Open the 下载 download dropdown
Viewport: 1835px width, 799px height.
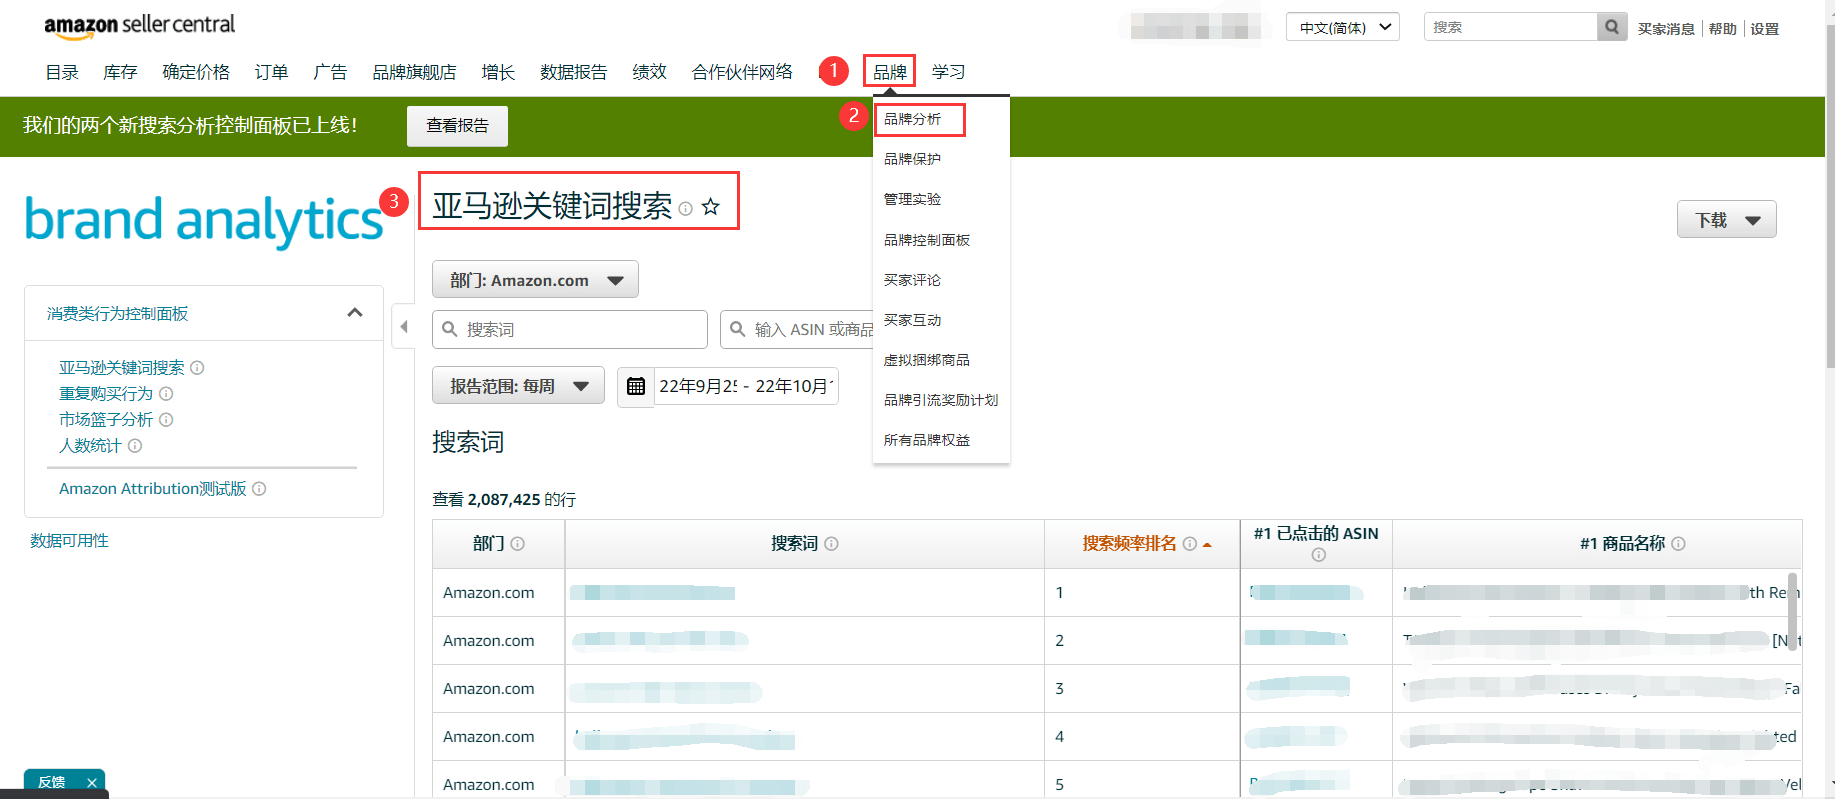(x=1726, y=220)
